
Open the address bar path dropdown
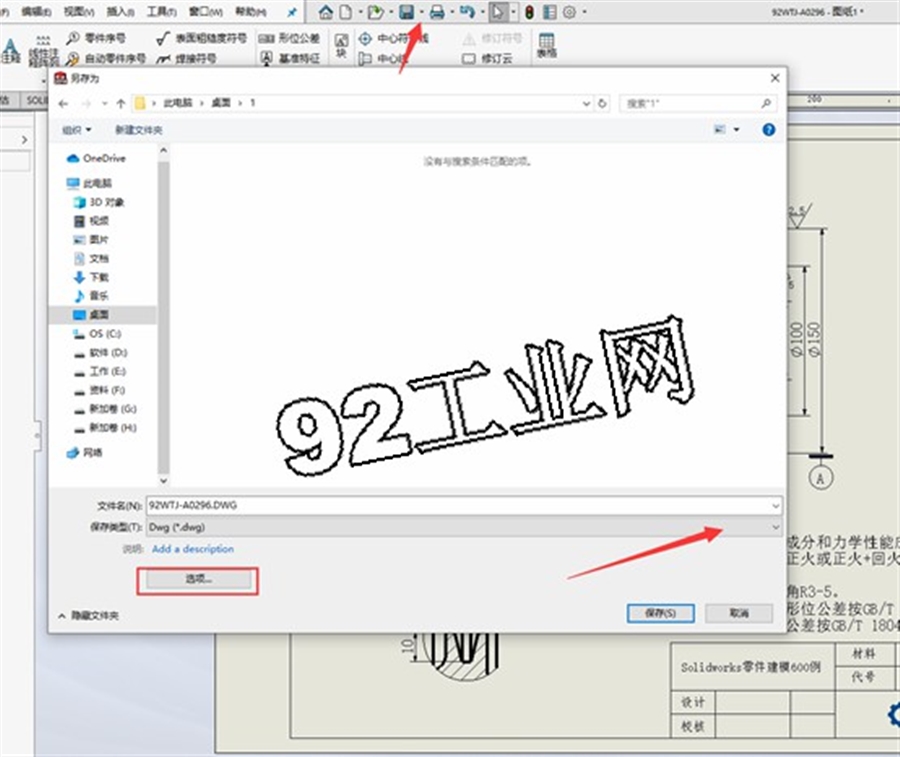tap(586, 104)
